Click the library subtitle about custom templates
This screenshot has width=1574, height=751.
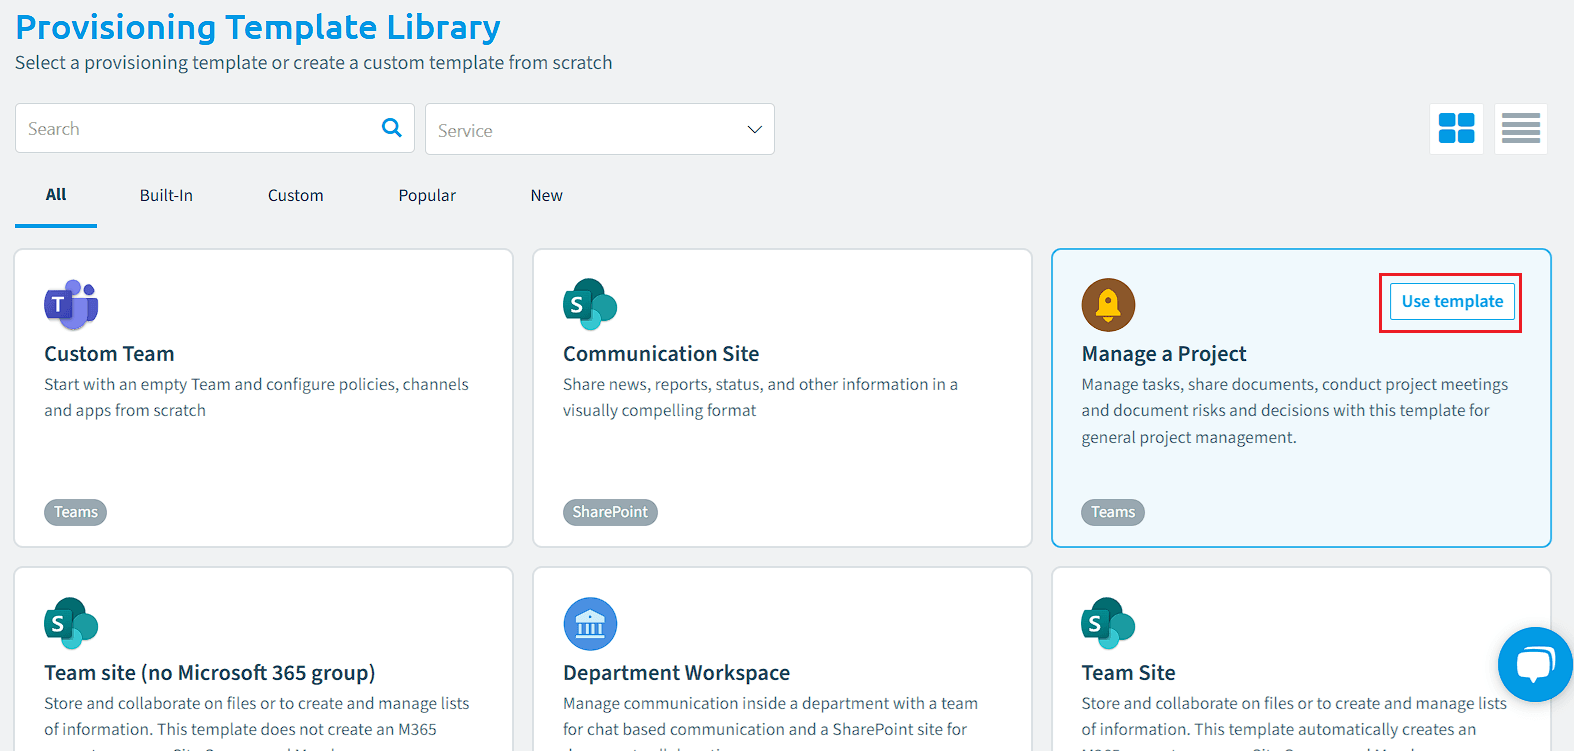pyautogui.click(x=314, y=63)
